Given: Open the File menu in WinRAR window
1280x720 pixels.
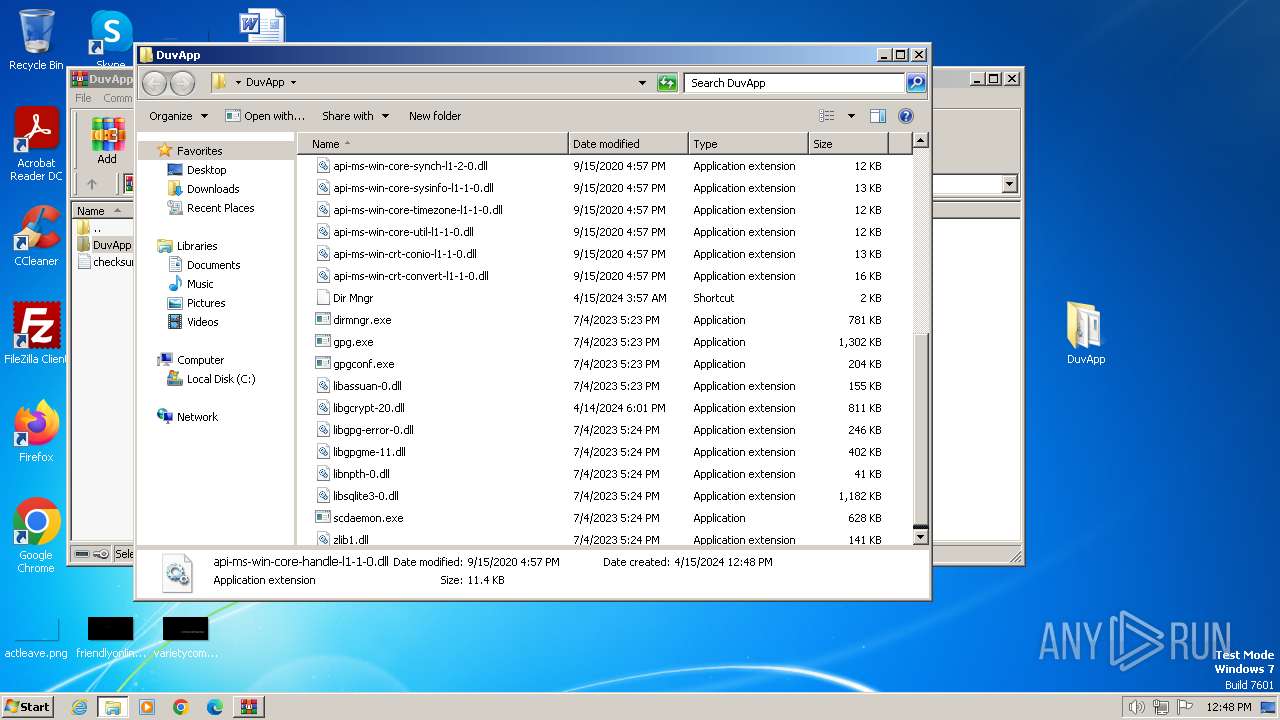Looking at the screenshot, I should (84, 98).
